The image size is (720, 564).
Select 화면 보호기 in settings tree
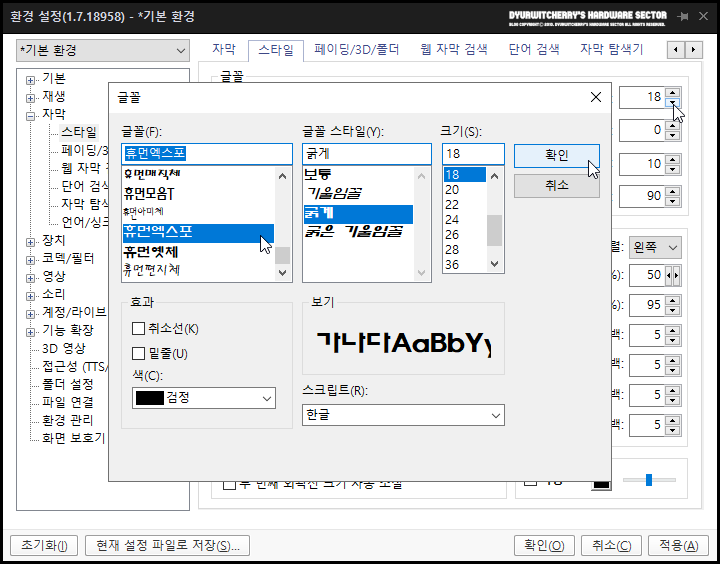[74, 438]
